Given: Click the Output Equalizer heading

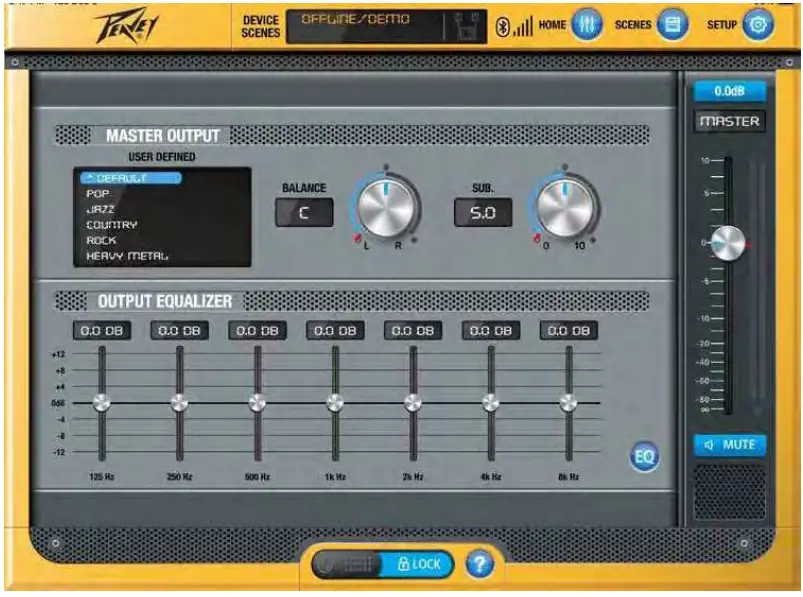Looking at the screenshot, I should (165, 301).
